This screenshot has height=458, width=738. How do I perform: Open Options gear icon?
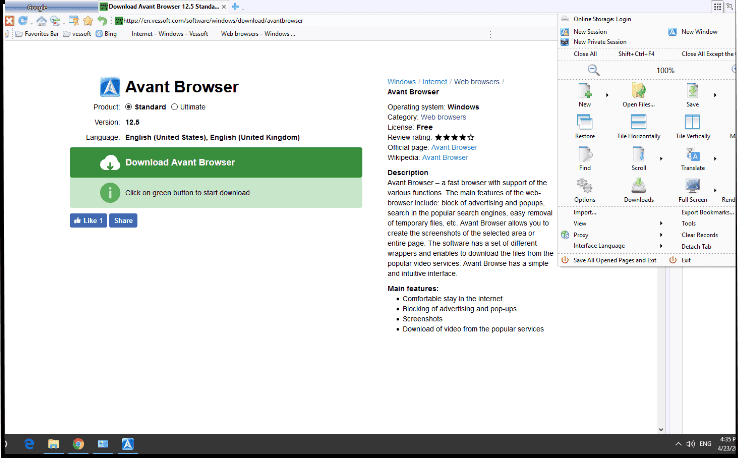point(585,186)
